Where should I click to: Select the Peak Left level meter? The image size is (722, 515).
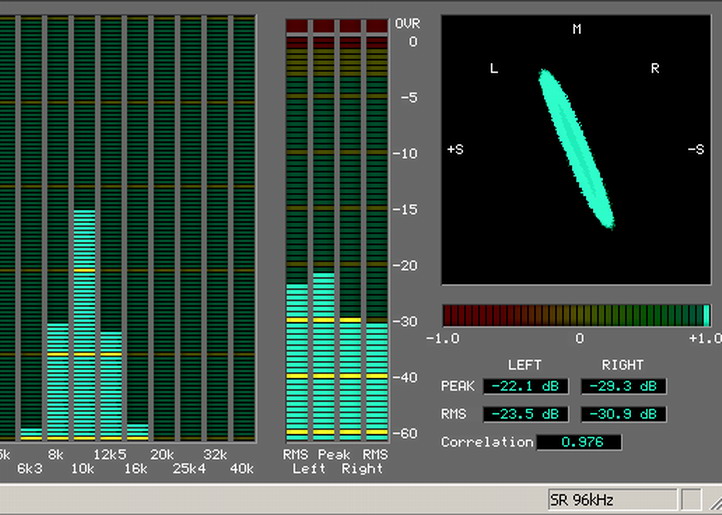tap(323, 355)
